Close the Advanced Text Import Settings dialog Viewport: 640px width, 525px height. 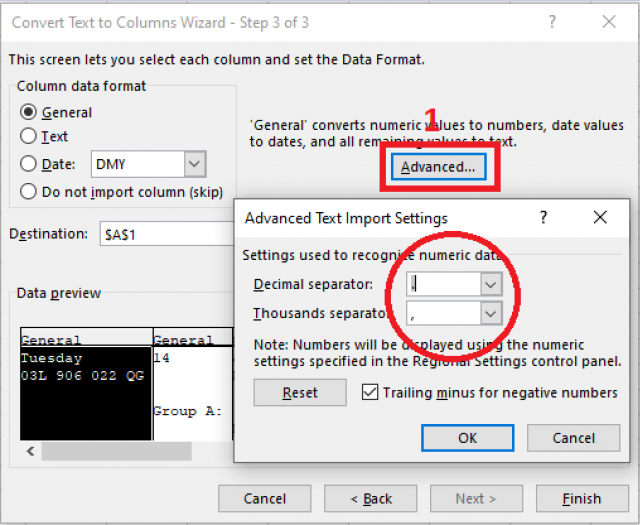[x=599, y=217]
